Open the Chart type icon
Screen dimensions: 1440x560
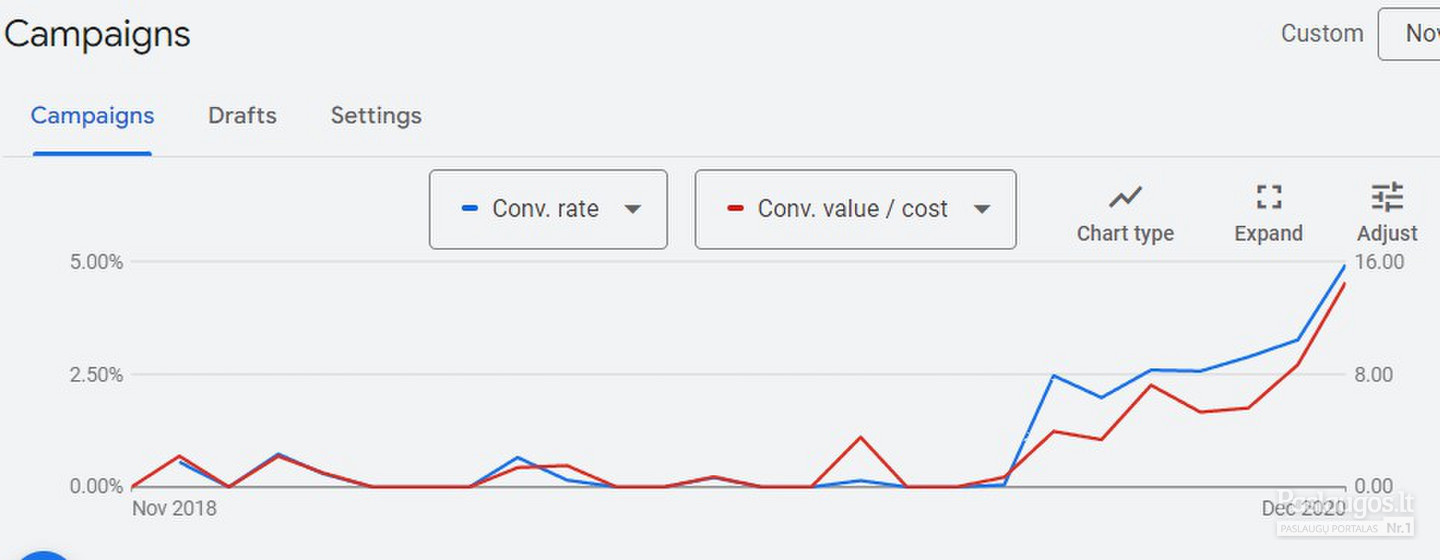pyautogui.click(x=1125, y=196)
